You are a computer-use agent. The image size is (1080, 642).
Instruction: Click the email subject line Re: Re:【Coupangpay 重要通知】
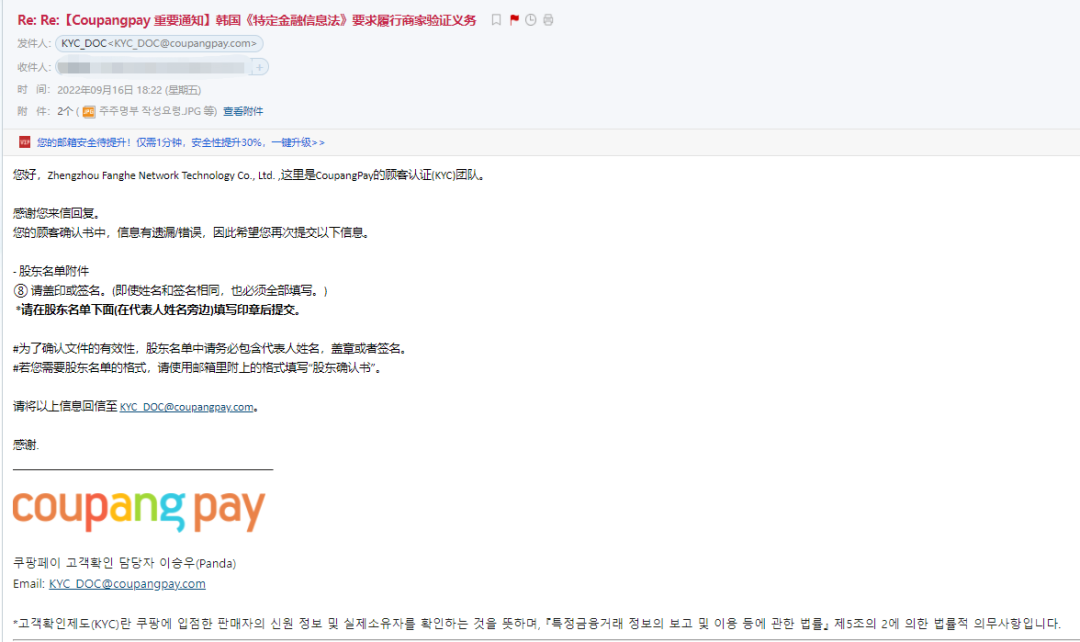coord(247,21)
